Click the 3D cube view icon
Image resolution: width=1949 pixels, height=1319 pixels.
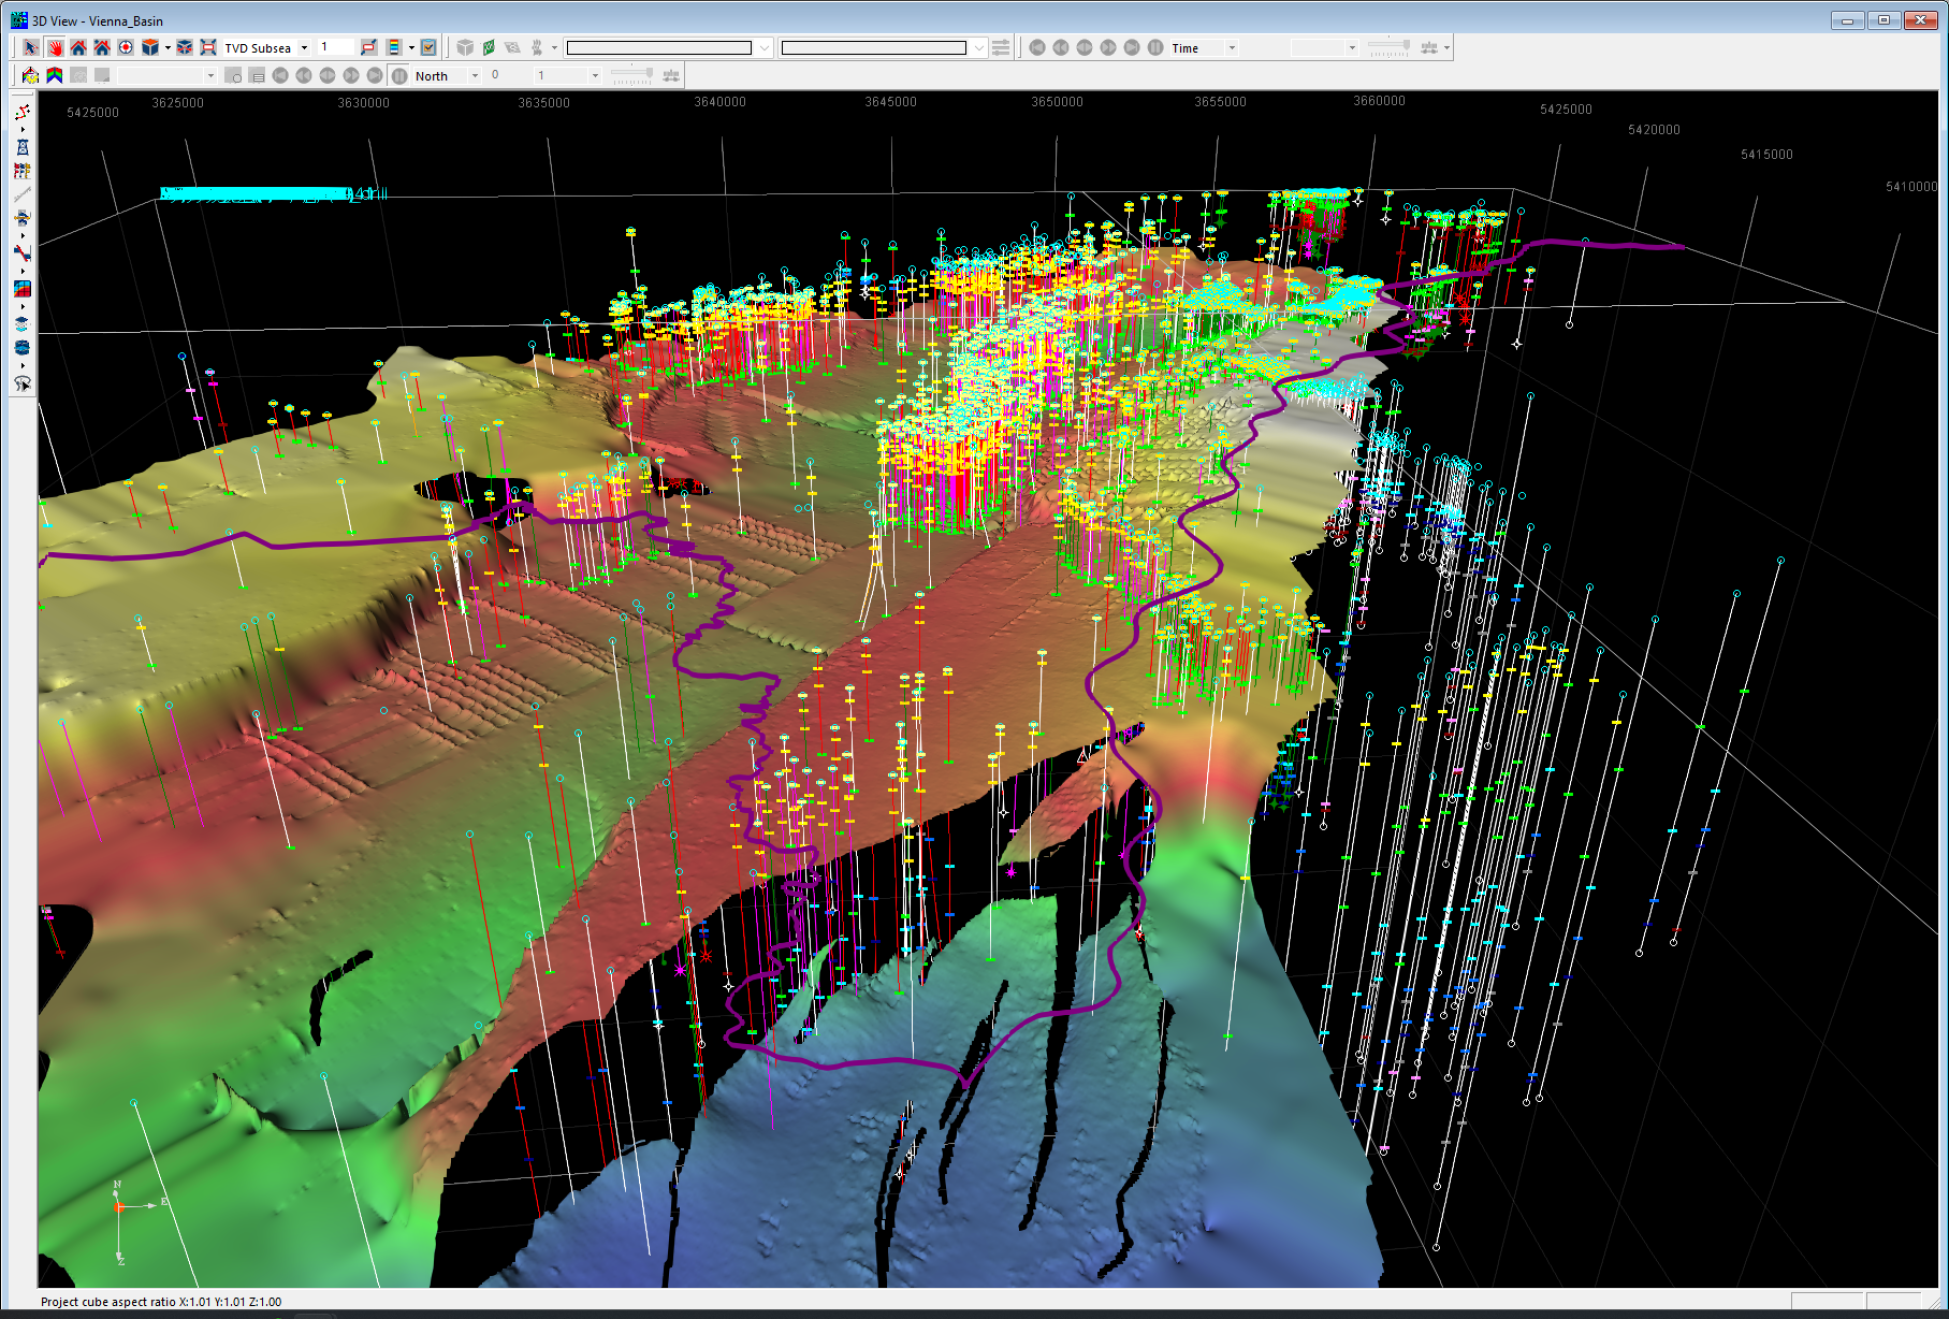pyautogui.click(x=150, y=47)
